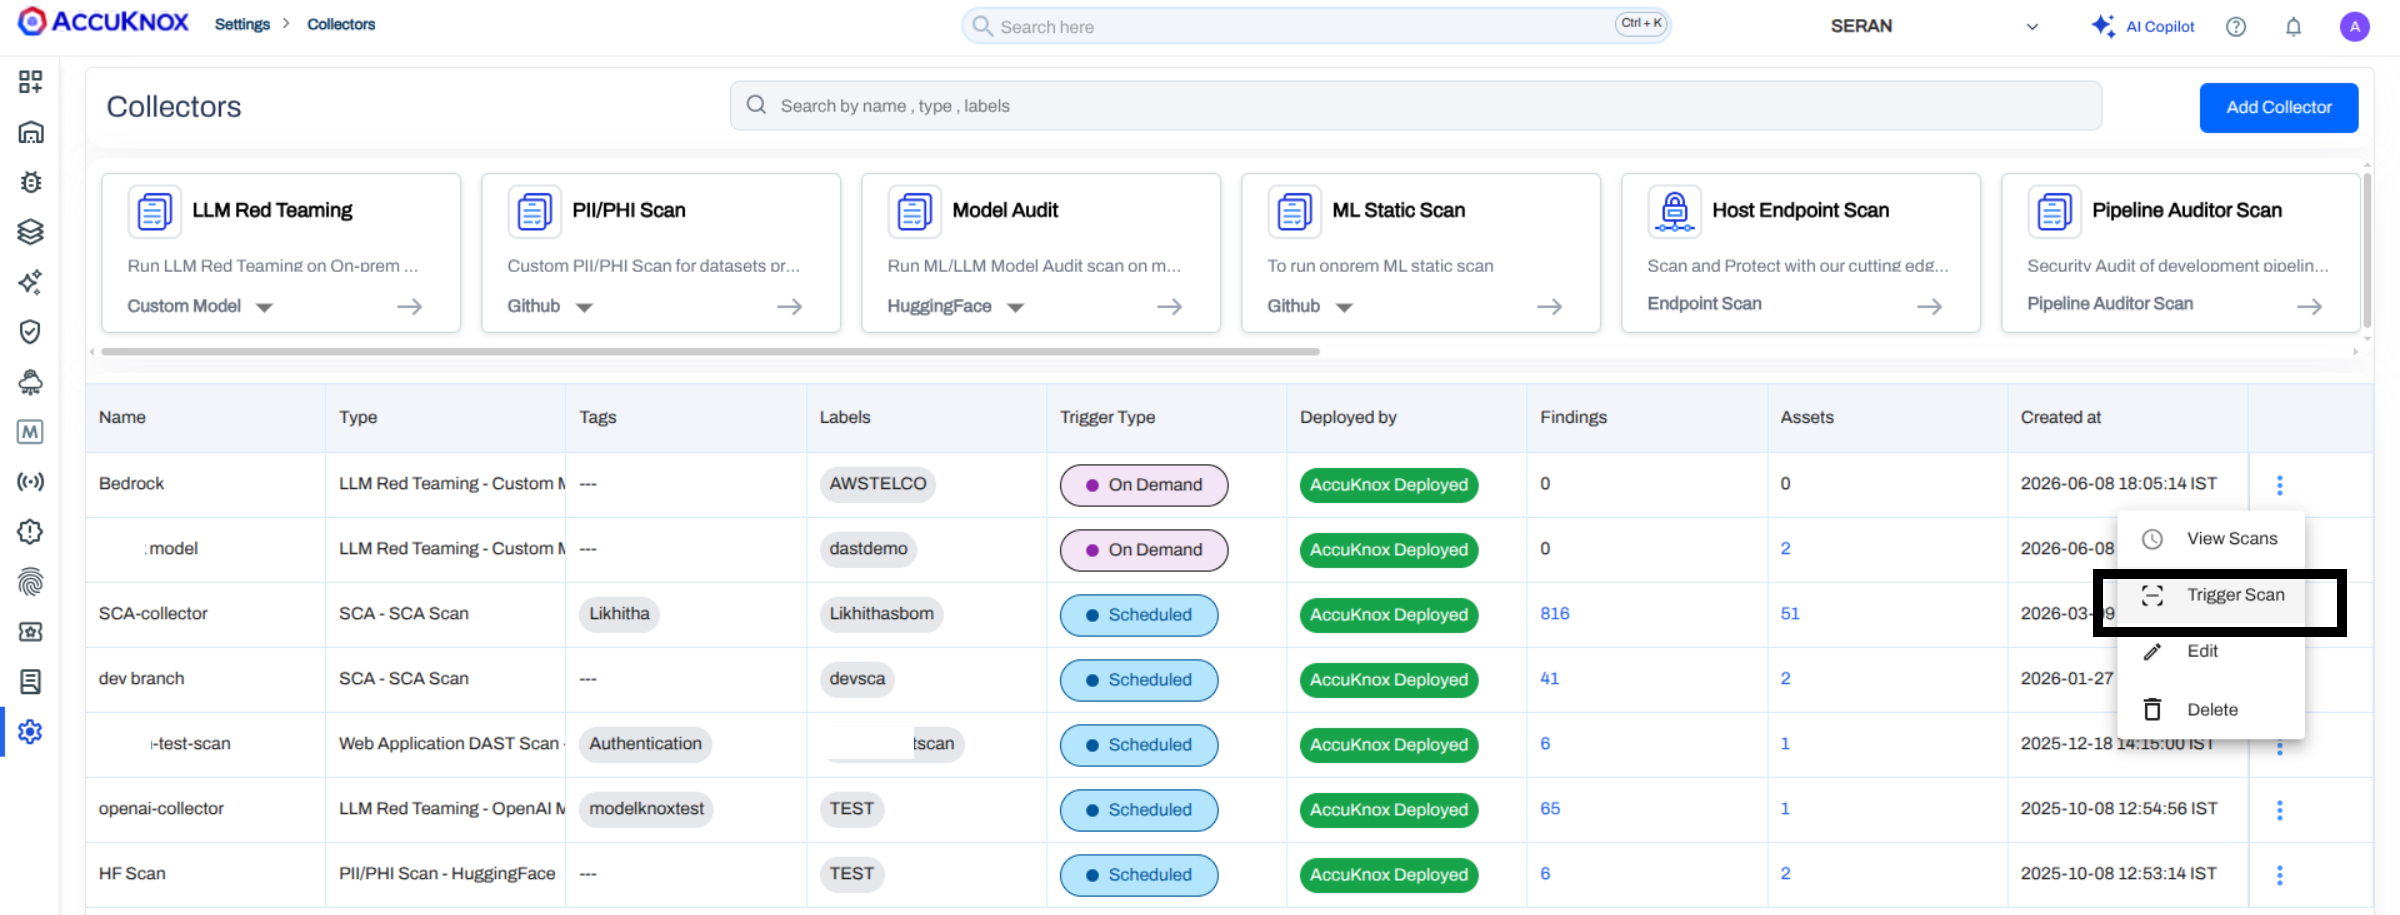Focus the global Search here field
The height and width of the screenshot is (915, 2400).
click(x=1316, y=26)
